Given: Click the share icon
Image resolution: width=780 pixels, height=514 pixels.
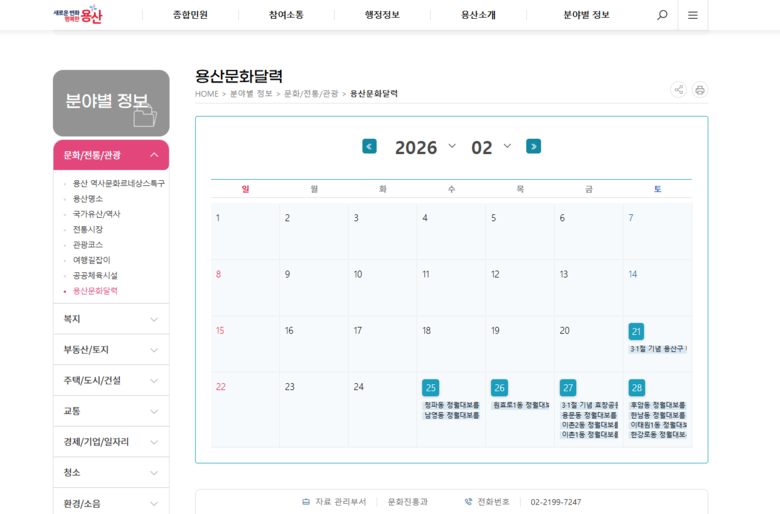Looking at the screenshot, I should 679,90.
